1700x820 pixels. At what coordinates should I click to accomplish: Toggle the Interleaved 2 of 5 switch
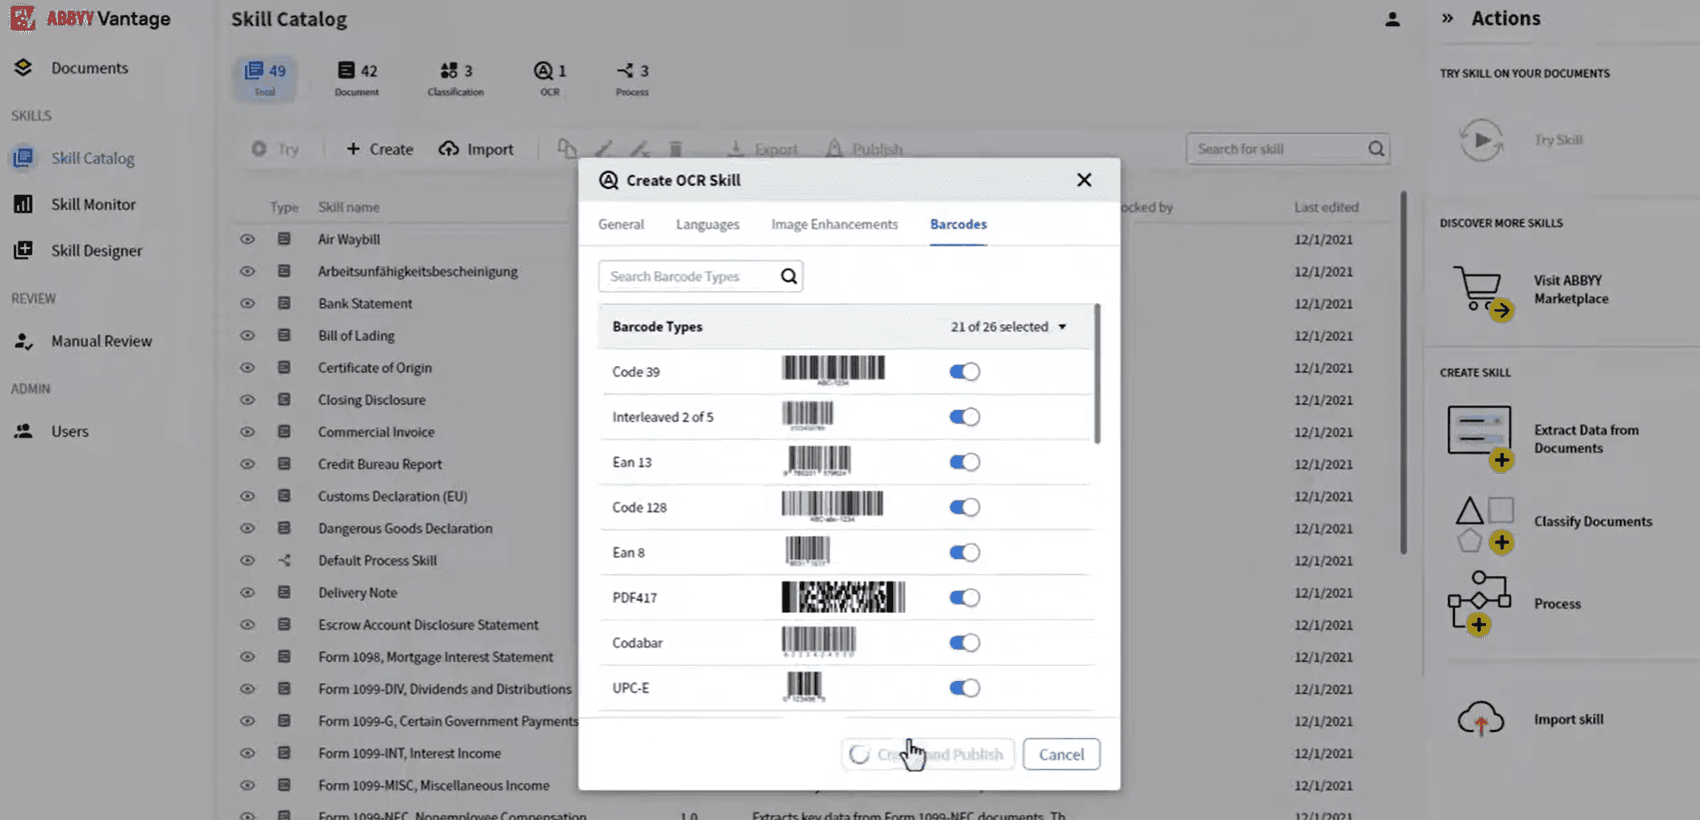(x=964, y=417)
